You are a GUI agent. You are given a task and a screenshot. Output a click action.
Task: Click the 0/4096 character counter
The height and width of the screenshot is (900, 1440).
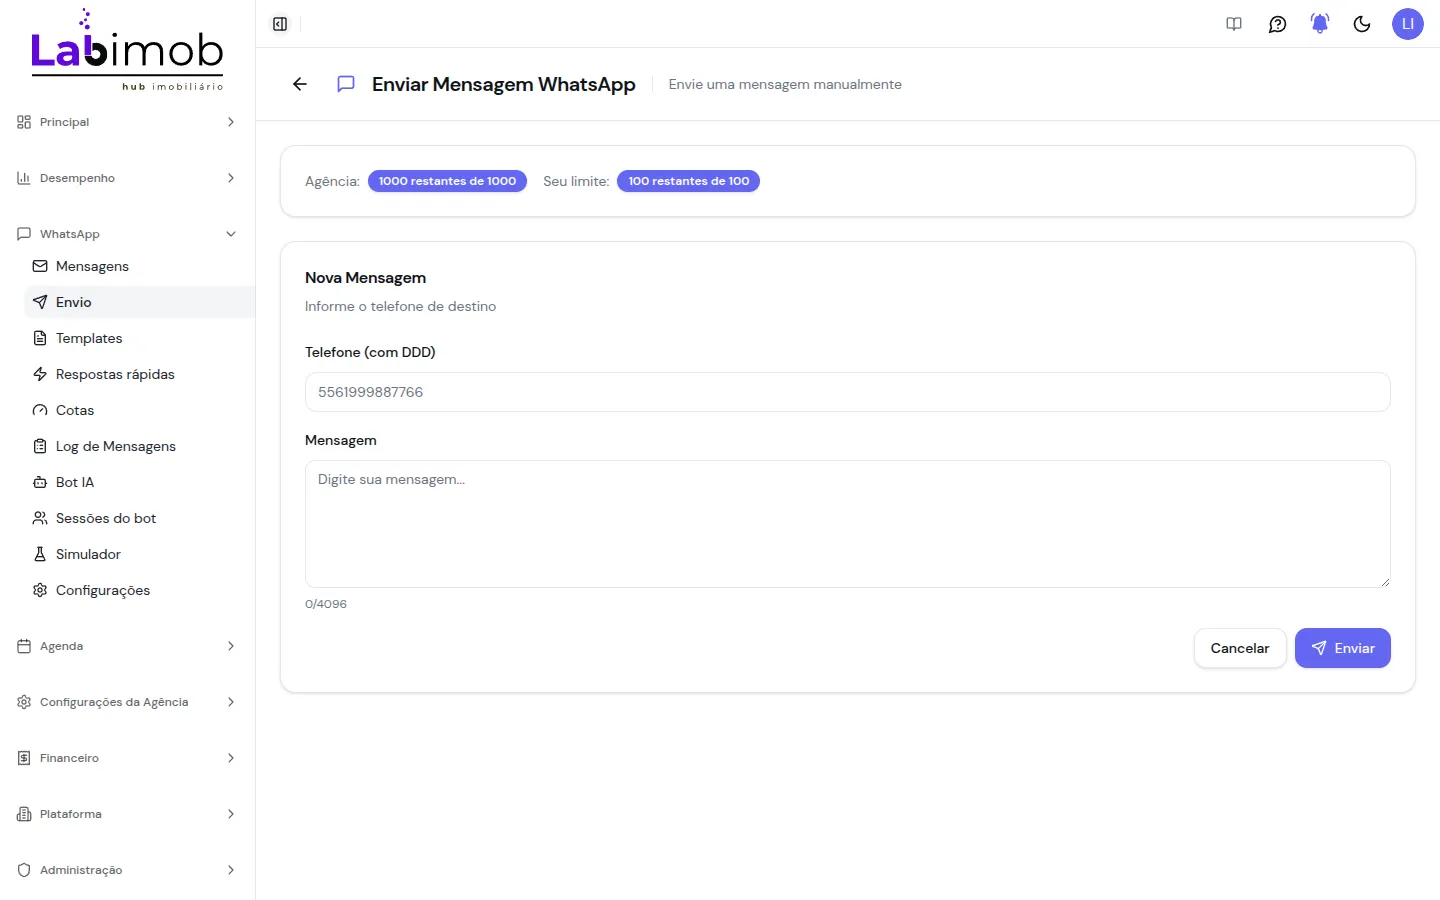click(326, 604)
